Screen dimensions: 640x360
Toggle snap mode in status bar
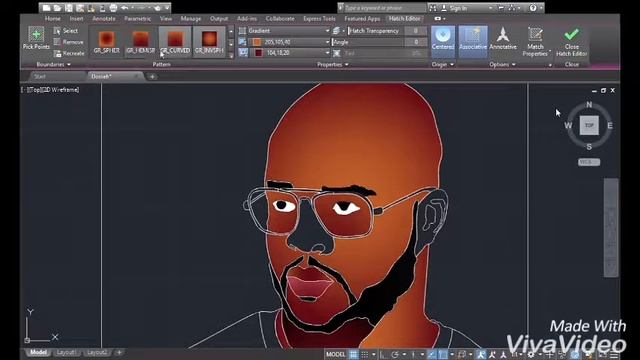click(x=364, y=354)
